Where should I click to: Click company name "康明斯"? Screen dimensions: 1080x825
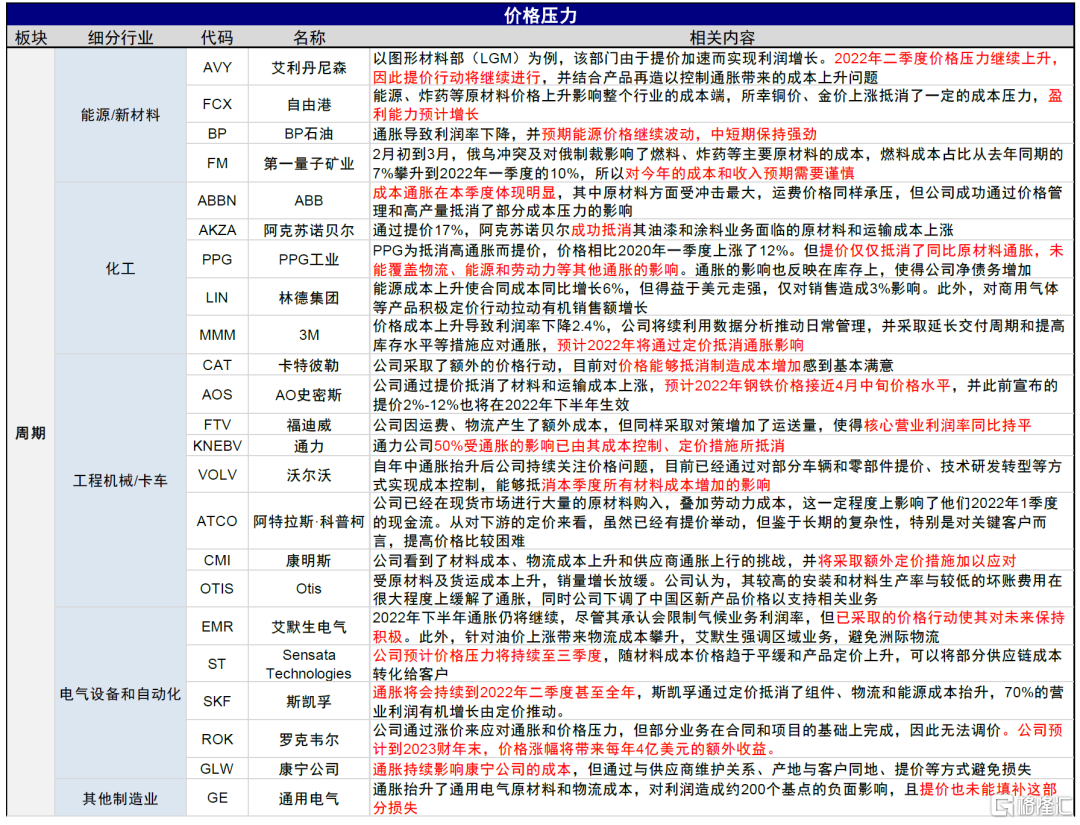pyautogui.click(x=309, y=561)
